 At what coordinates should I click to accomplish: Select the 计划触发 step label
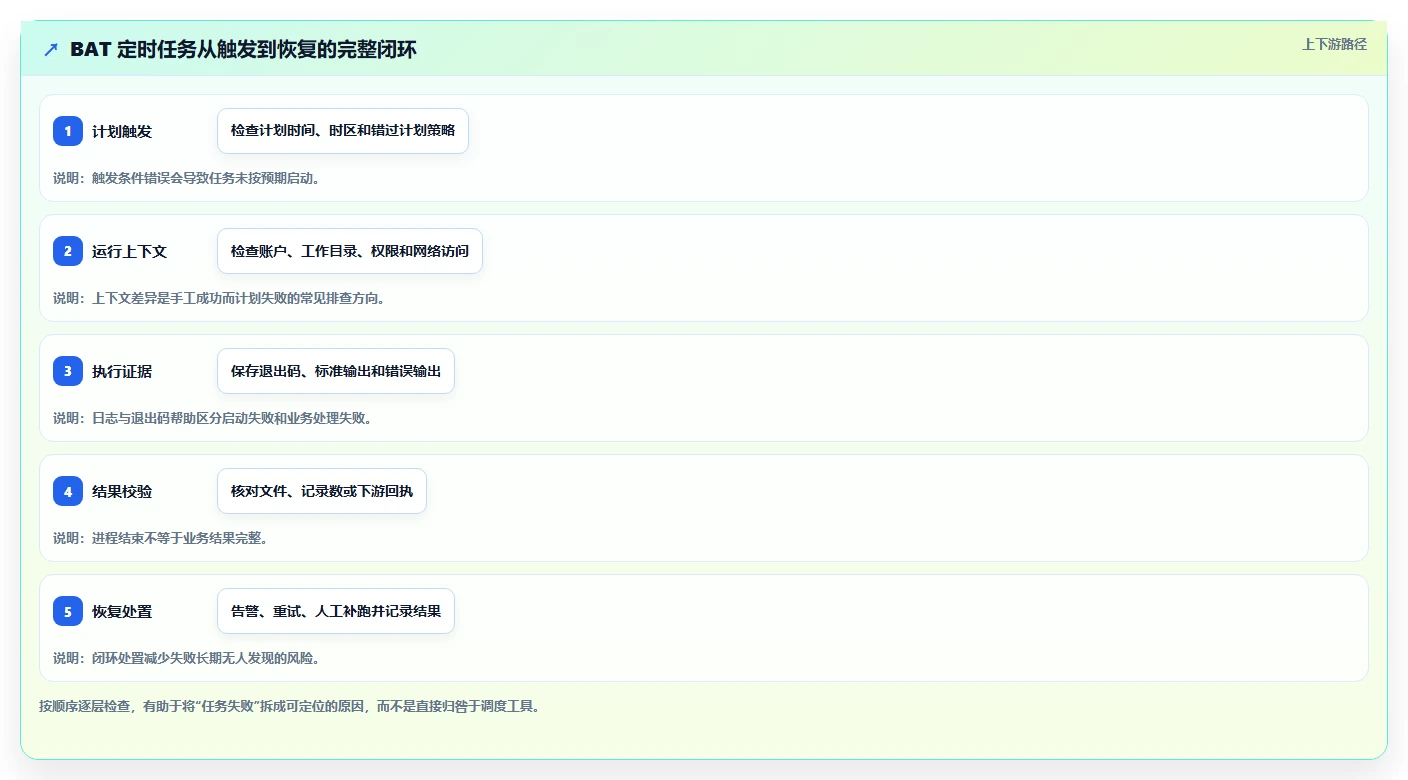[x=122, y=132]
